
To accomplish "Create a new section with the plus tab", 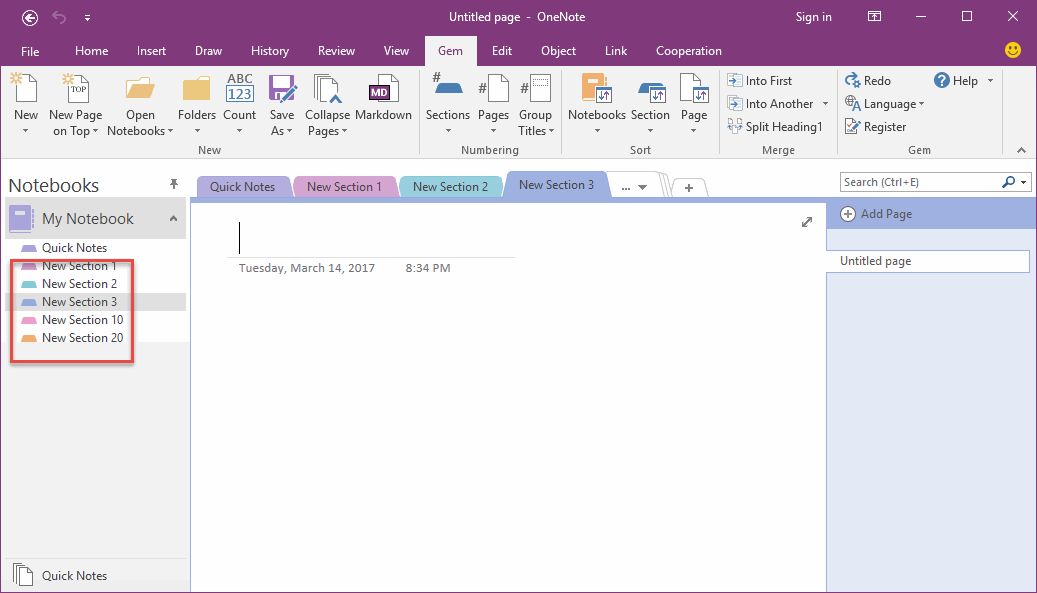I will pos(689,188).
